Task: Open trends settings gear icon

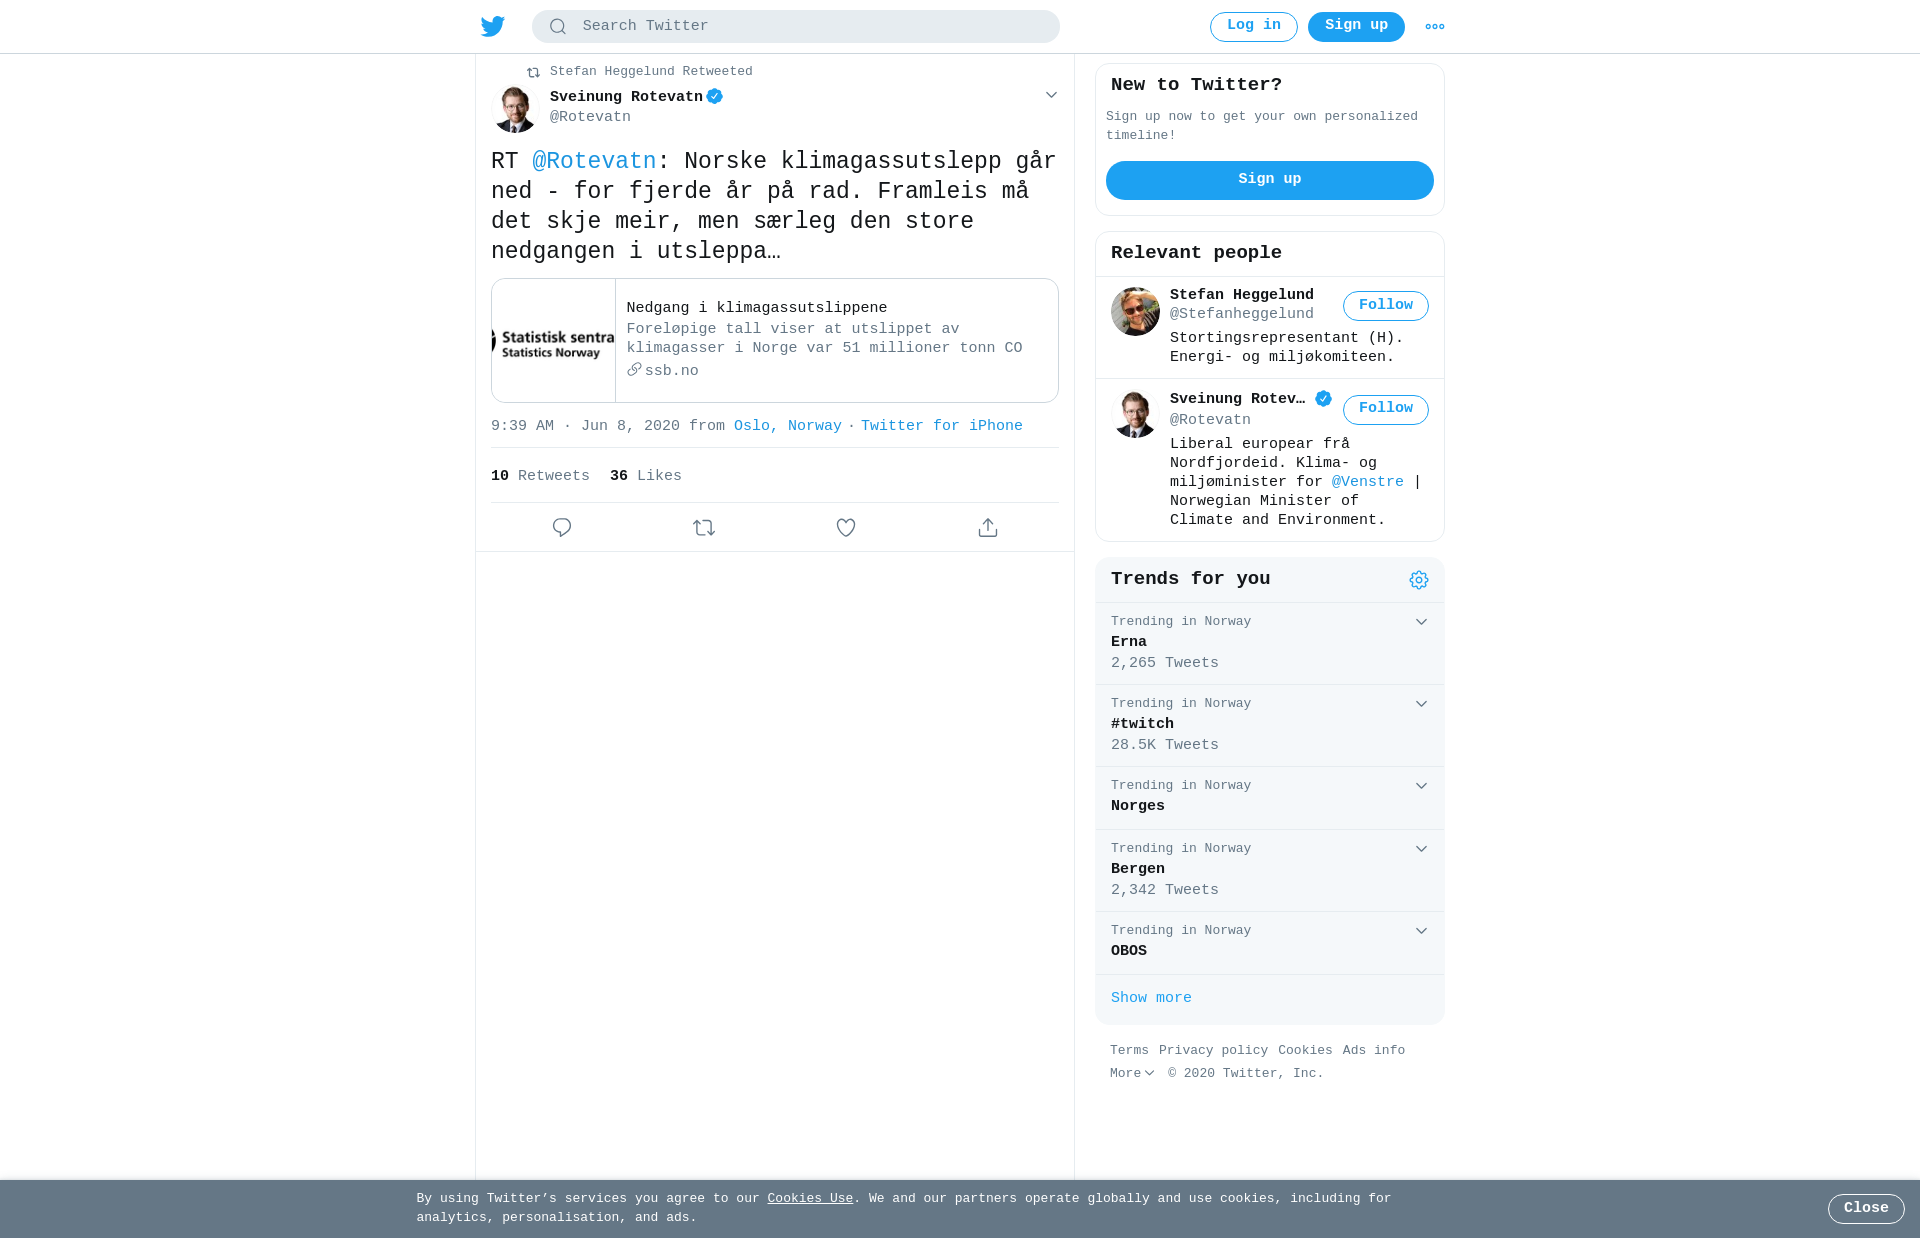Action: 1419,580
